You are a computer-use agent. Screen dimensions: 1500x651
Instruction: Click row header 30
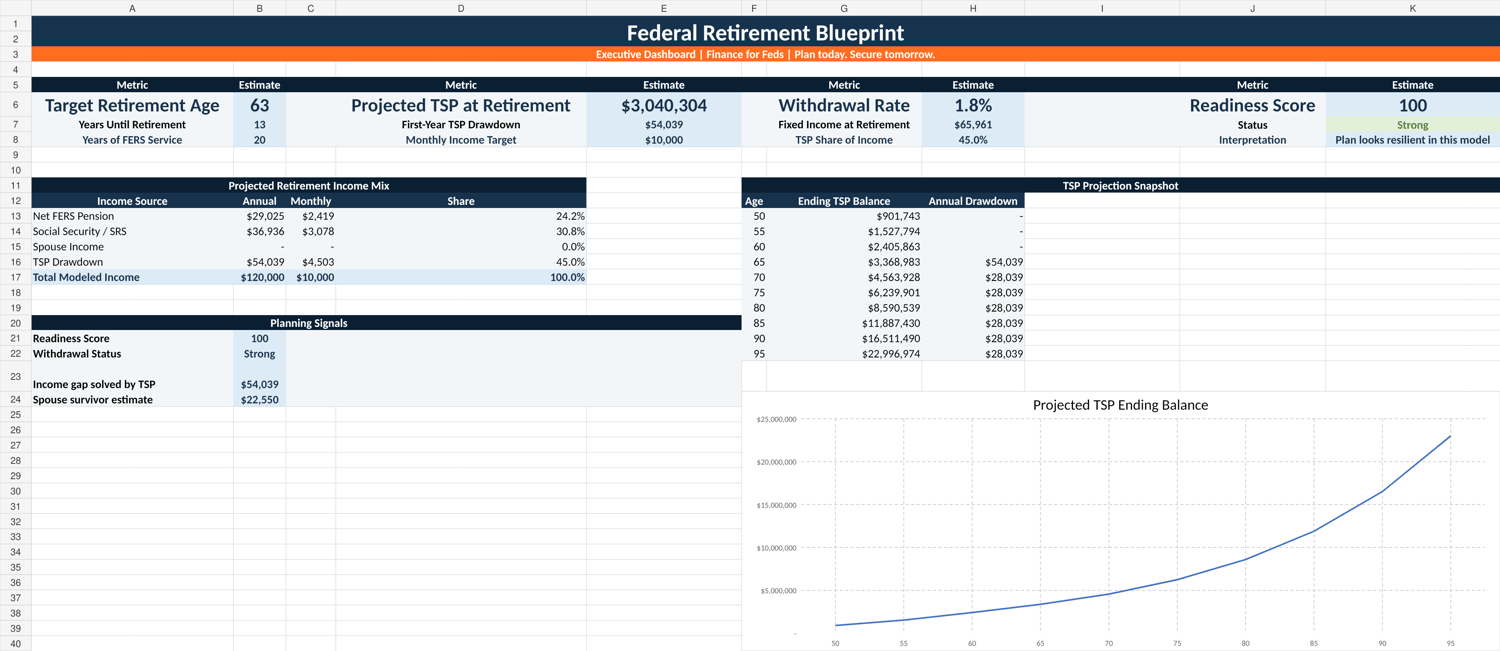[15, 491]
